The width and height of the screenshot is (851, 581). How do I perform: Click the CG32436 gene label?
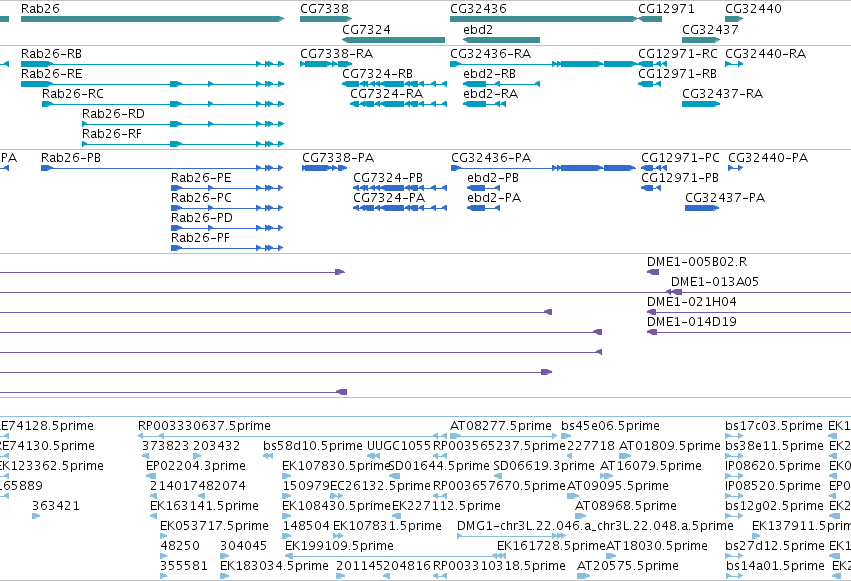tap(478, 9)
